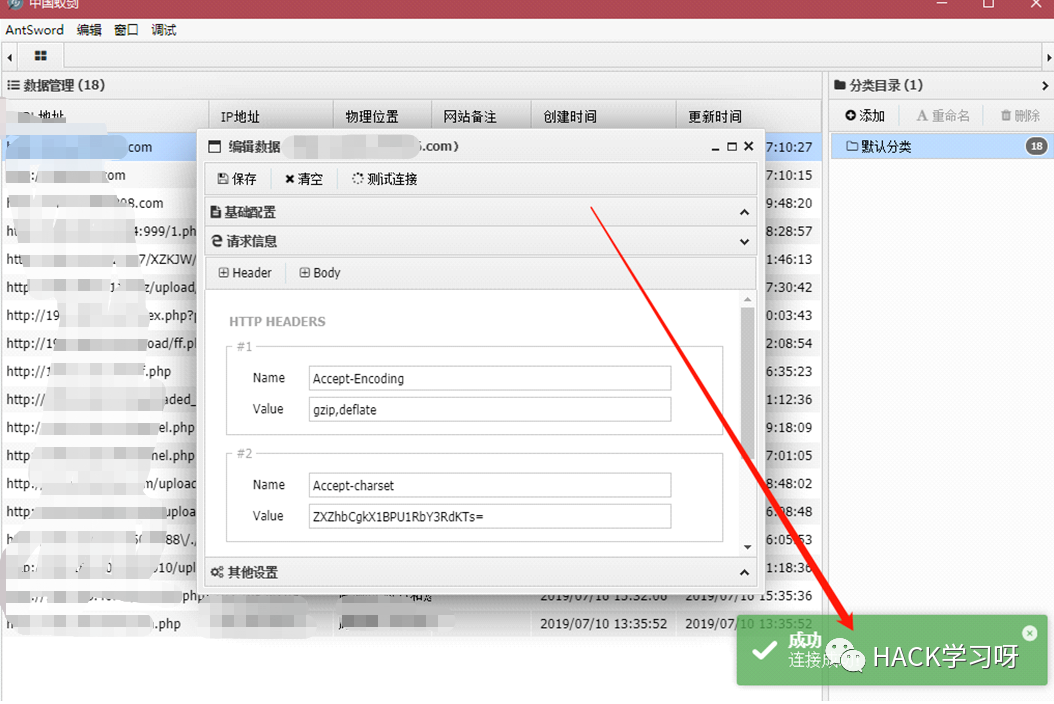Click 删除 to delete the category

(x=1020, y=116)
